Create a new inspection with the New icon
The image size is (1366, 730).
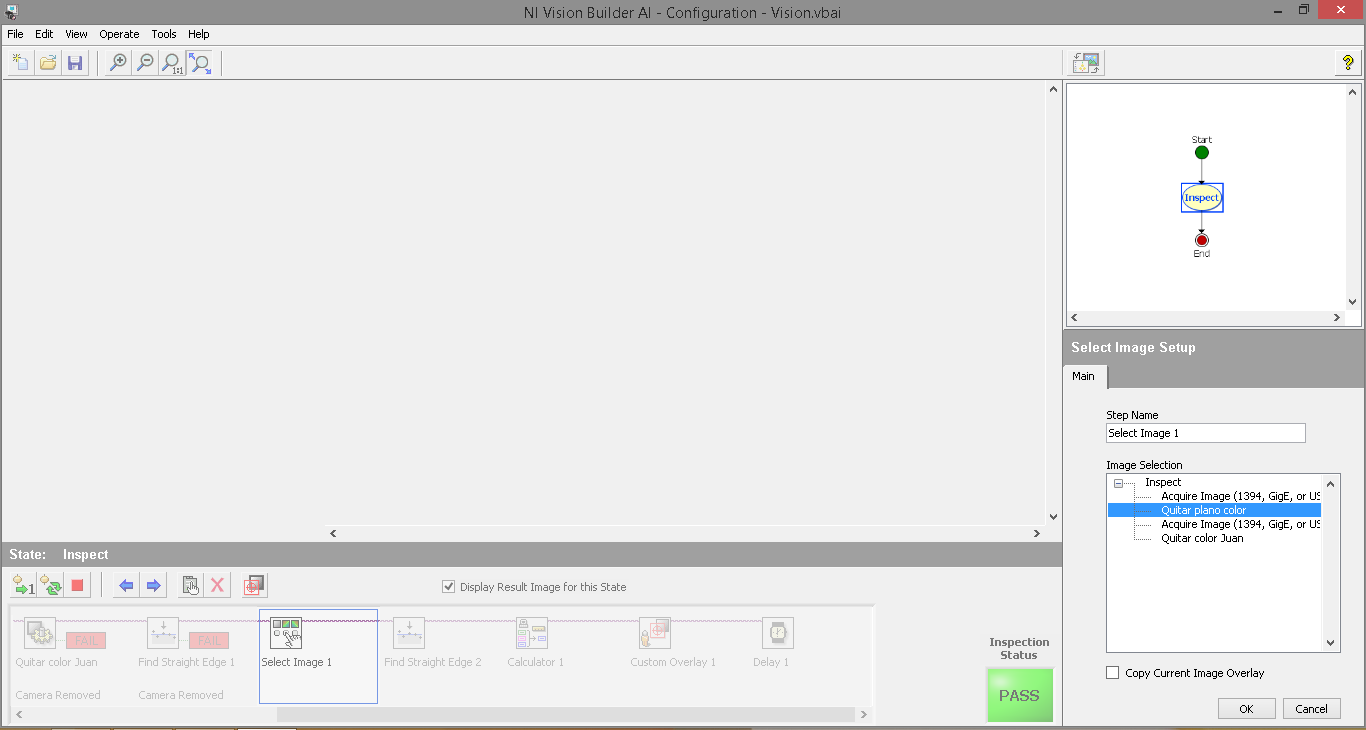point(20,63)
